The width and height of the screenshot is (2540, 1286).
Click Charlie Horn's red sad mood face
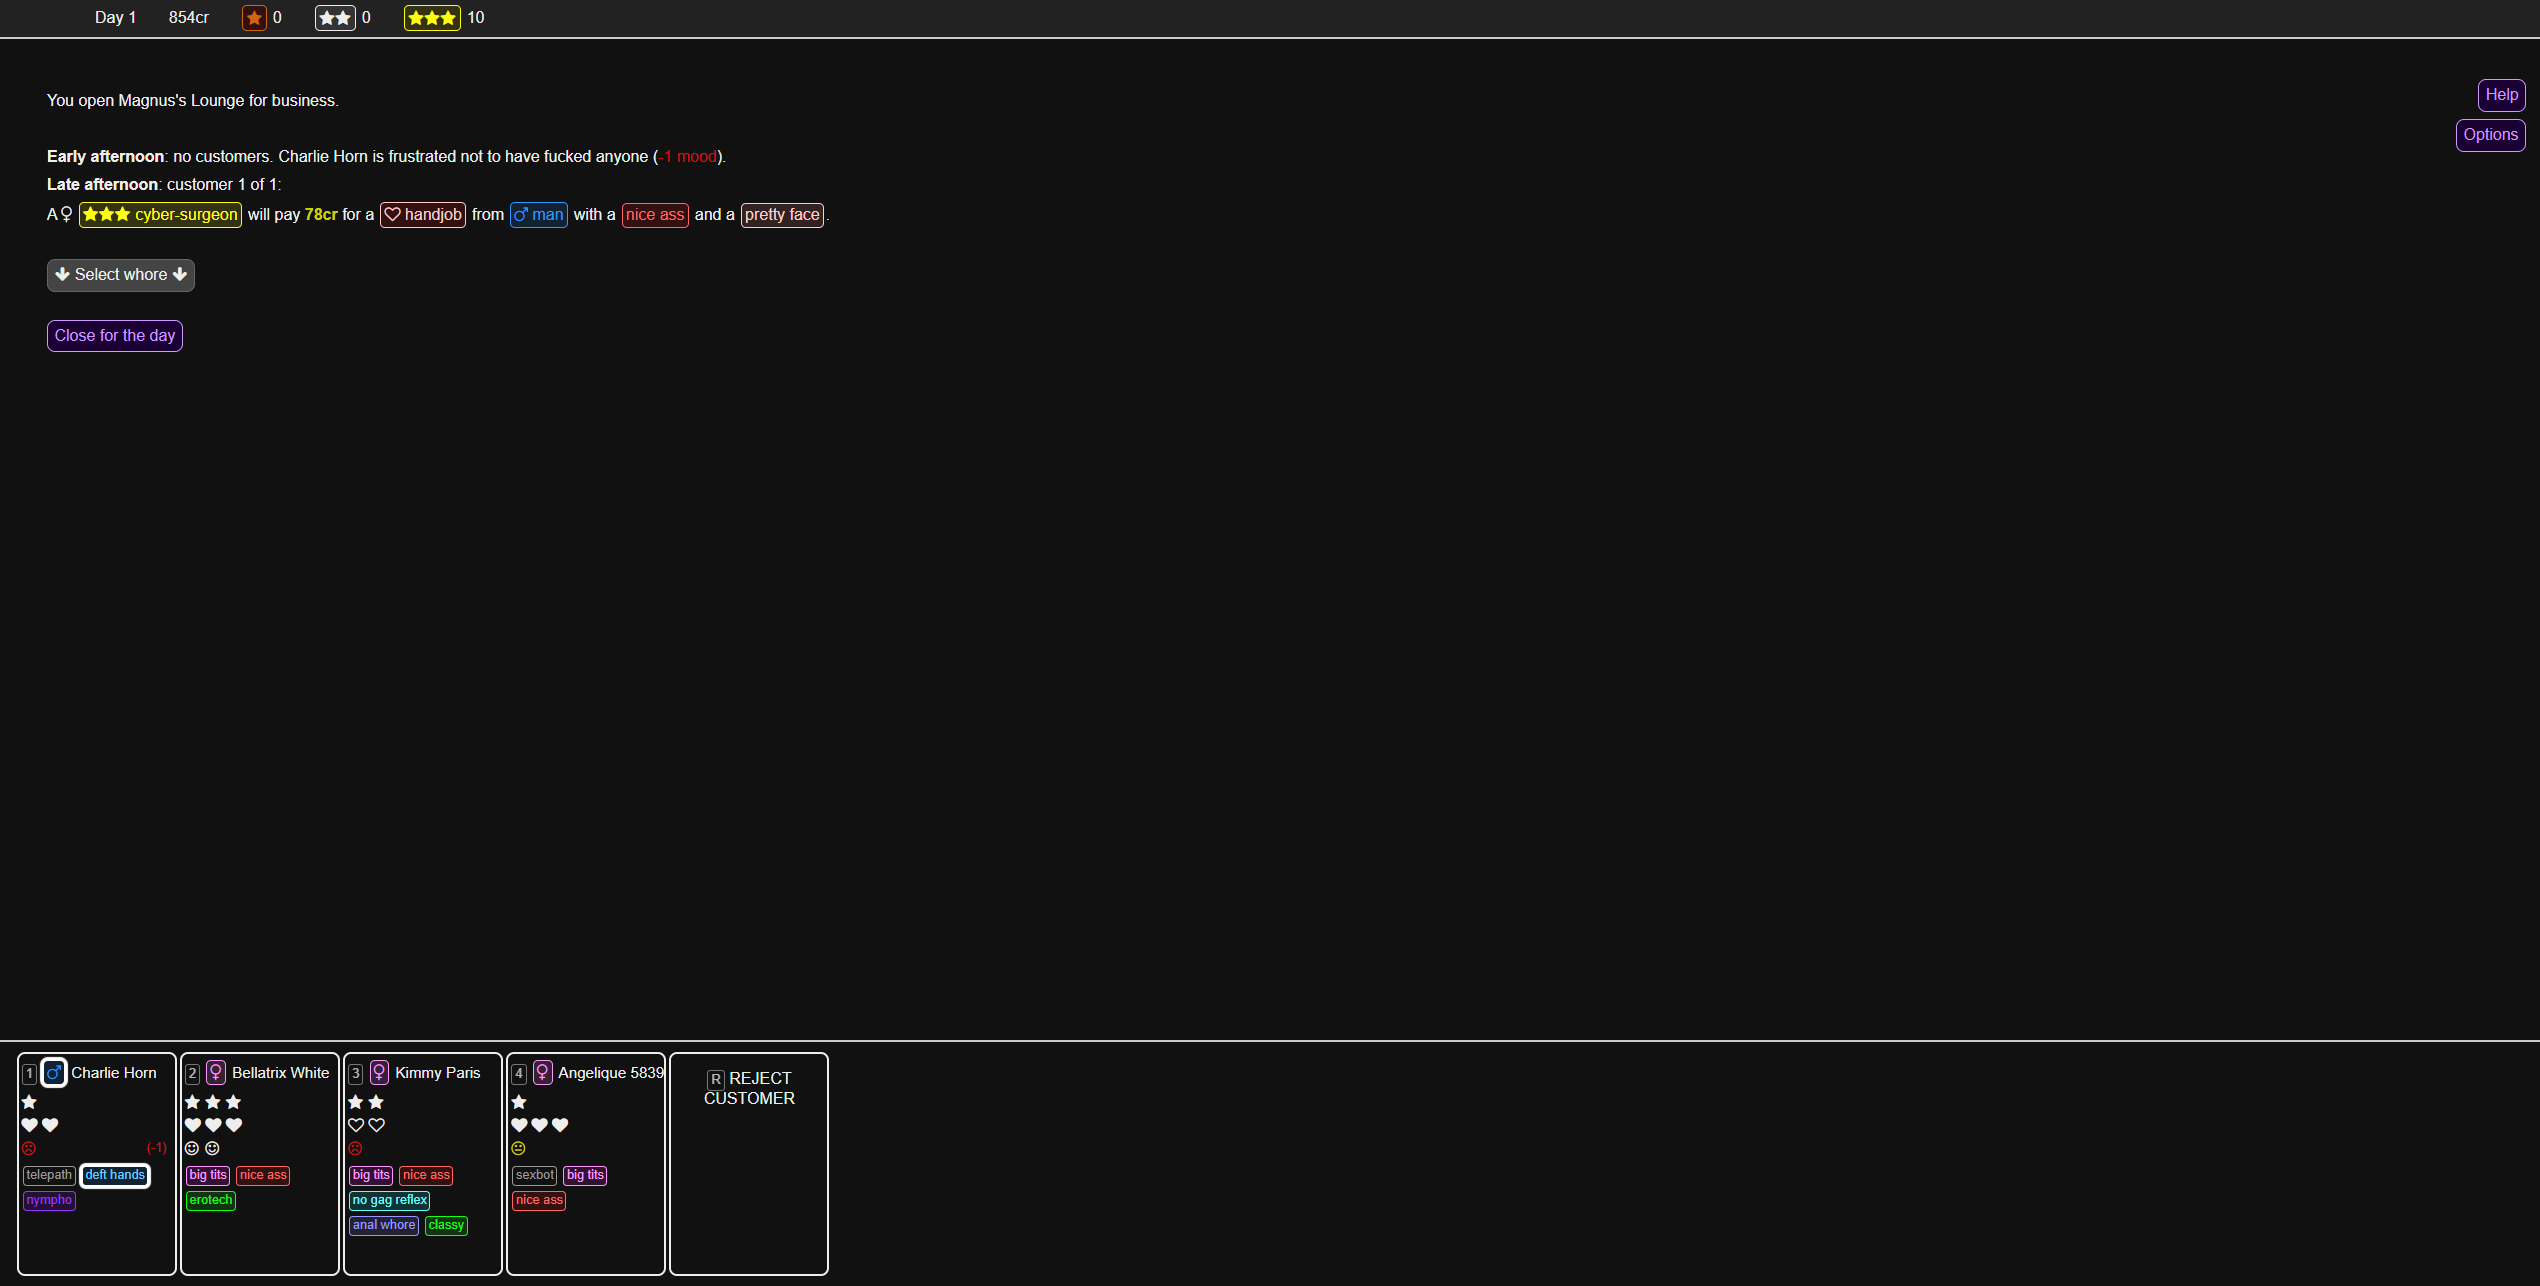click(29, 1148)
